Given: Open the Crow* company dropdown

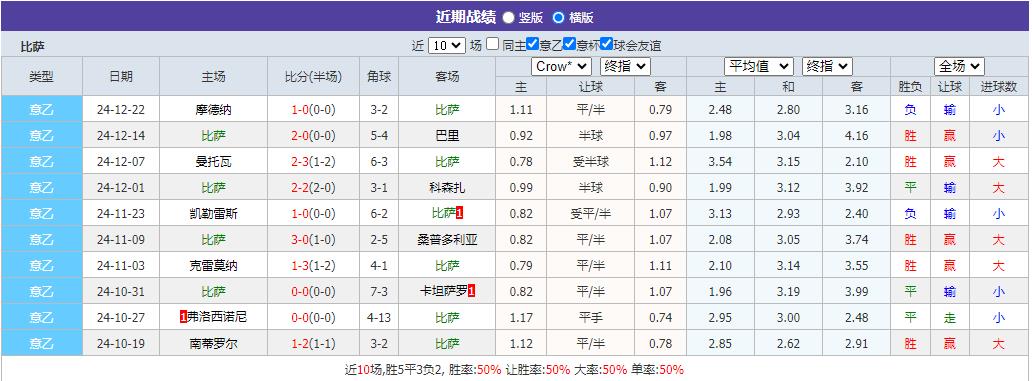Looking at the screenshot, I should click(x=561, y=66).
